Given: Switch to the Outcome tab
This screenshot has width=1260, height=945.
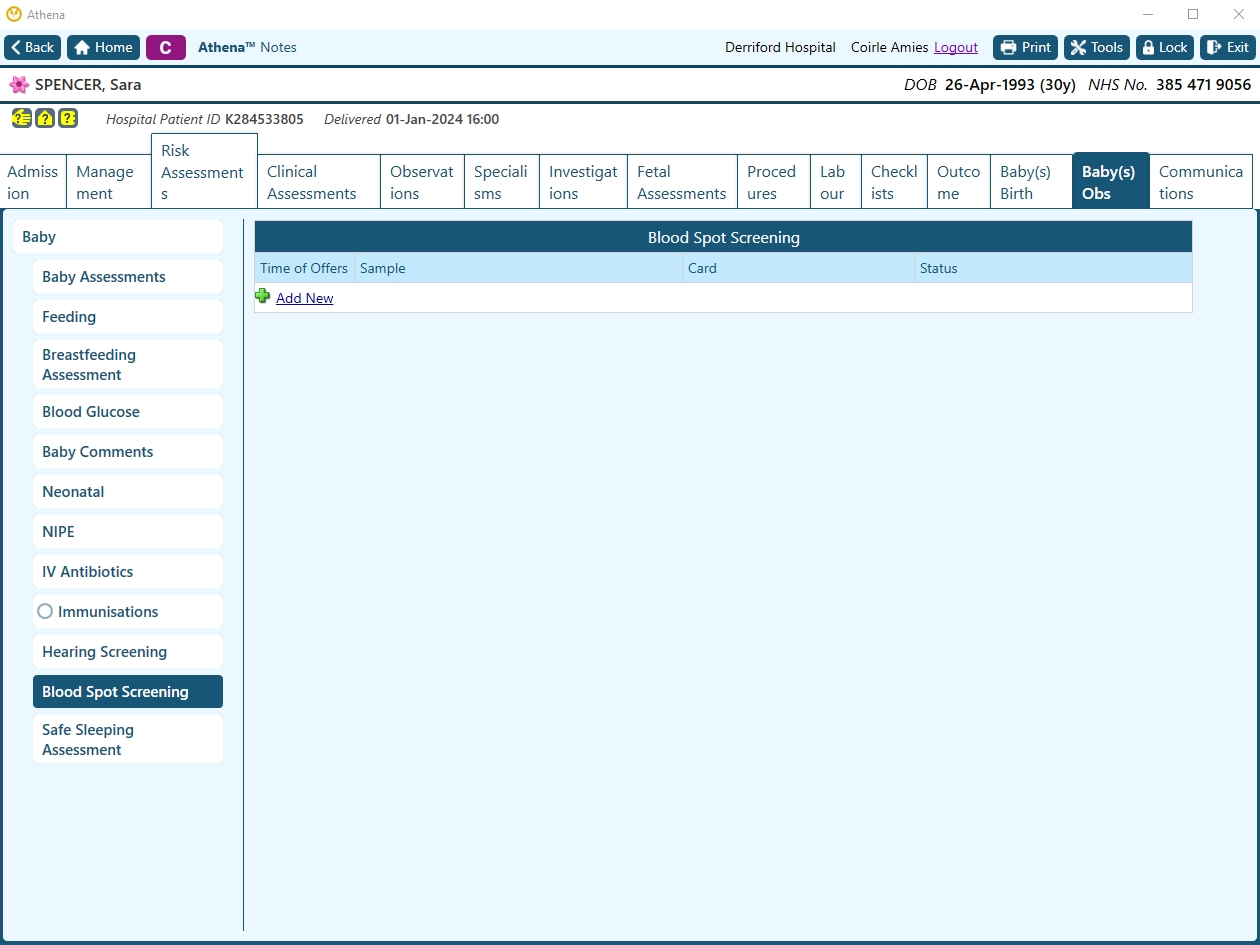Looking at the screenshot, I should pyautogui.click(x=958, y=182).
